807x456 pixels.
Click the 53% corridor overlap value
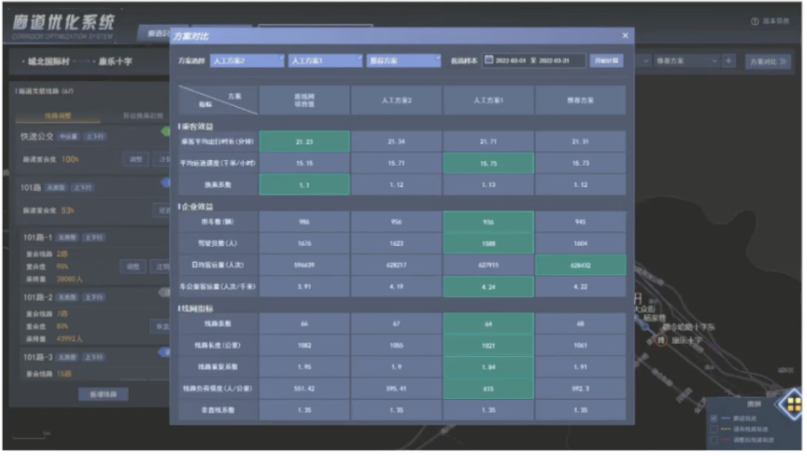click(67, 211)
